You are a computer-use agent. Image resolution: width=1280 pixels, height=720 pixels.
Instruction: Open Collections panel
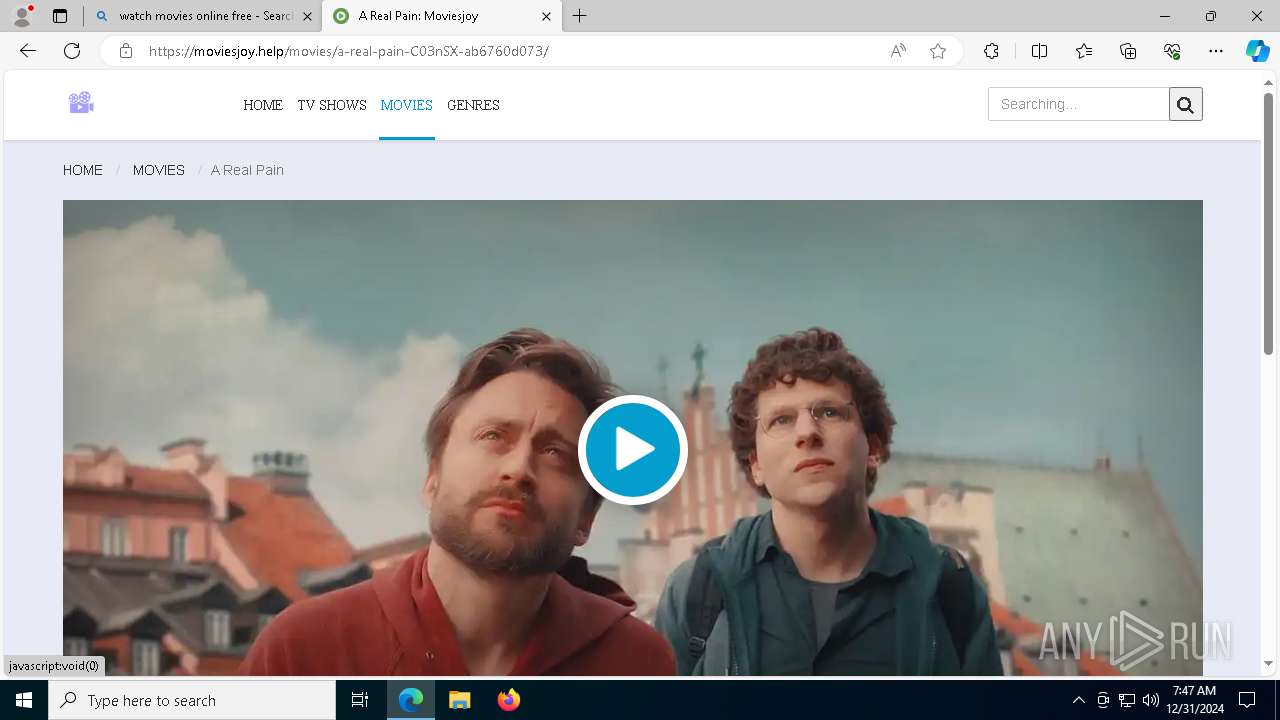[1128, 51]
